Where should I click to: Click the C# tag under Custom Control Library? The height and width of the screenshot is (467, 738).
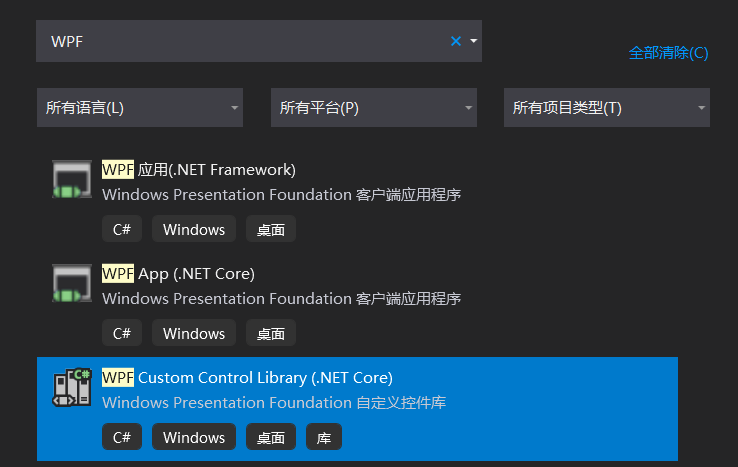[x=122, y=437]
